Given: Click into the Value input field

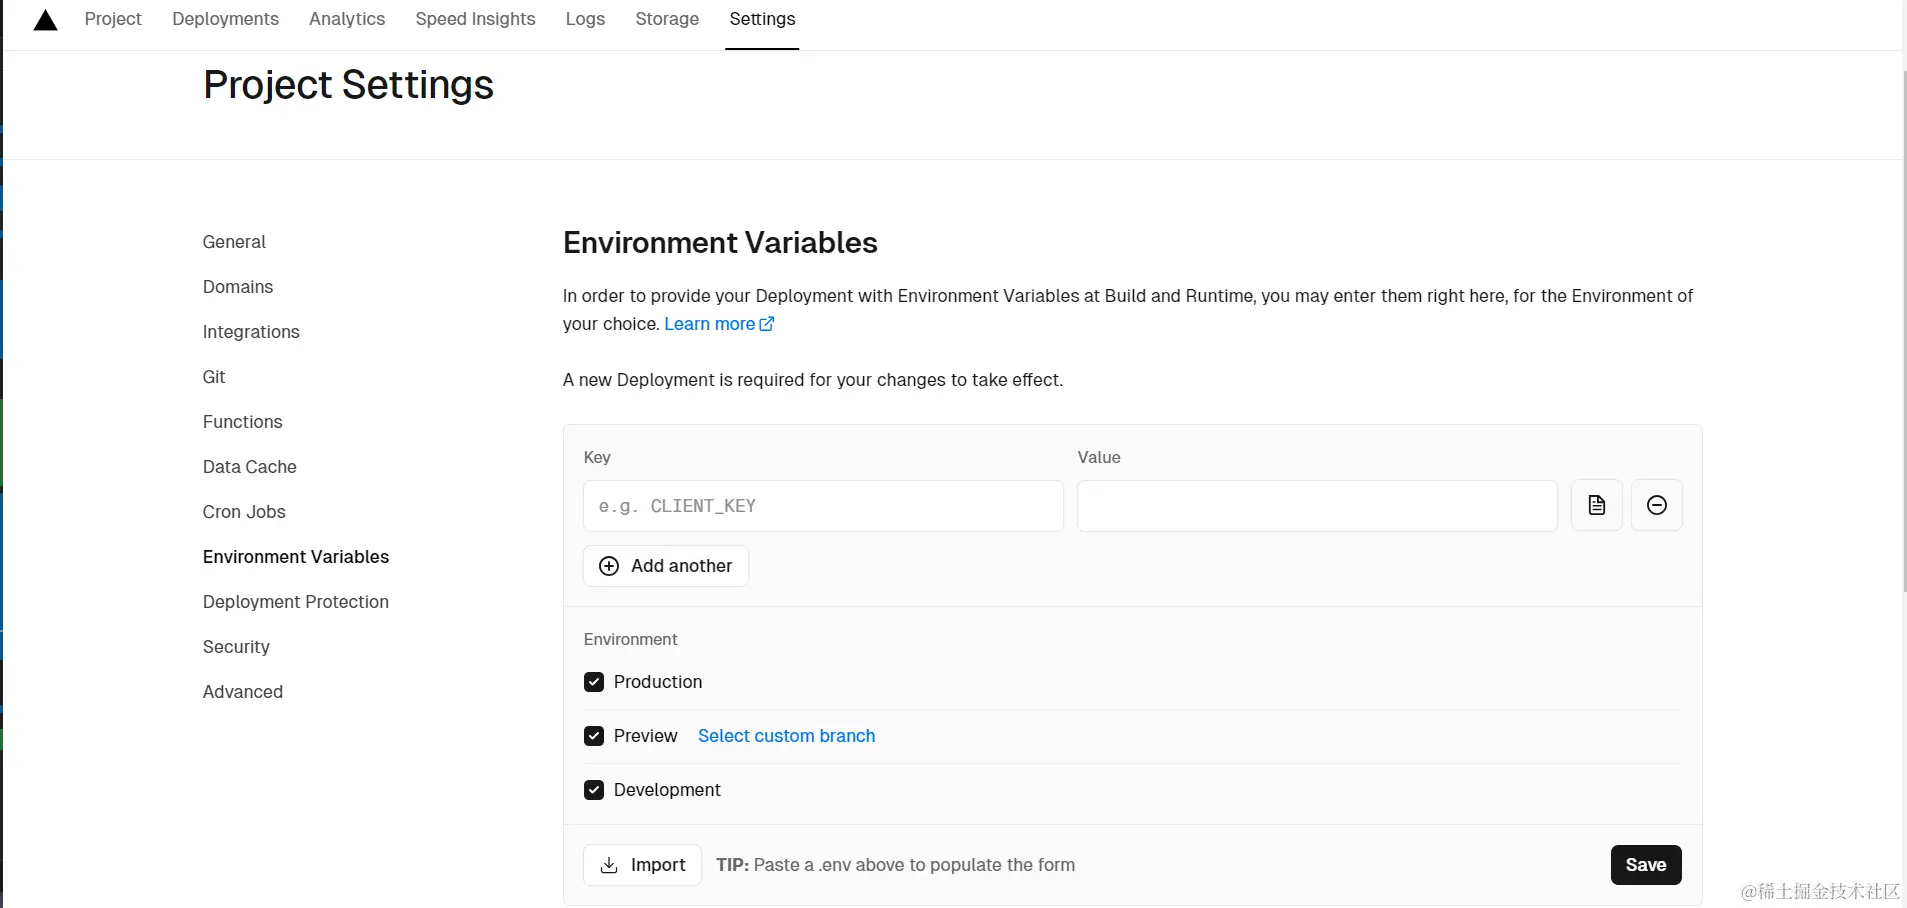Looking at the screenshot, I should pyautogui.click(x=1316, y=506).
